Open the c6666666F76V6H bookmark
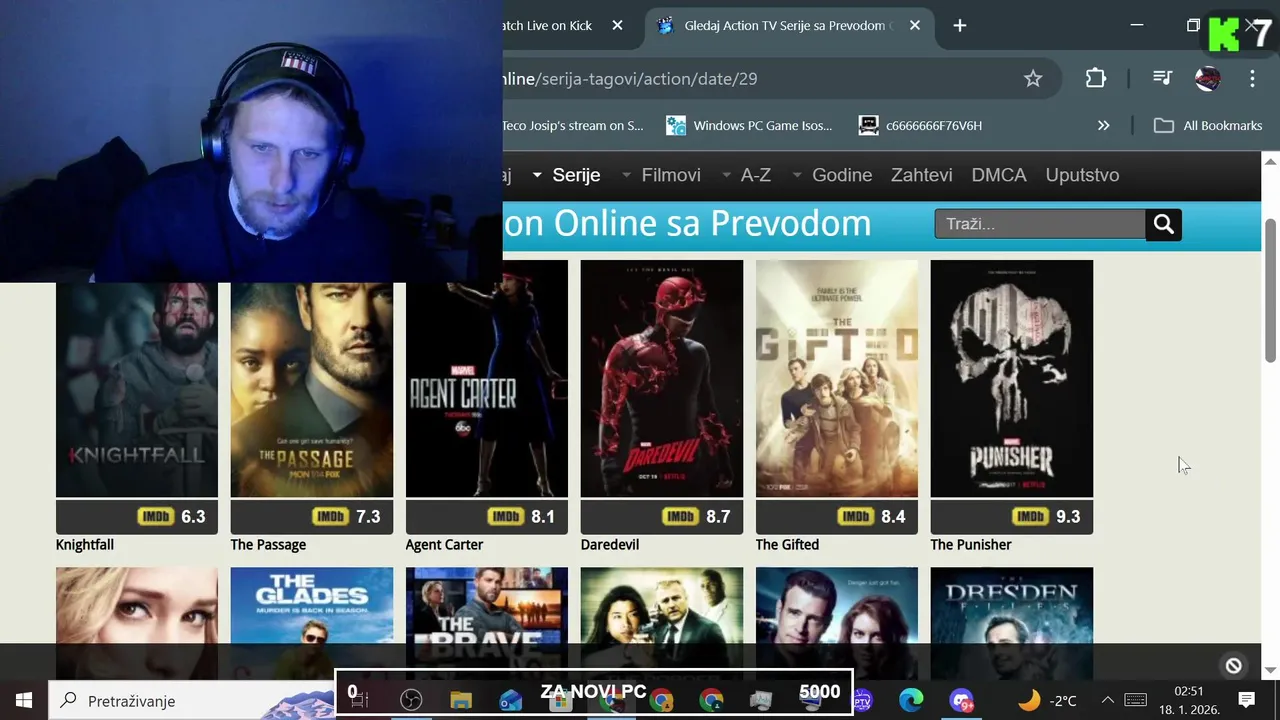Screen dimensions: 1280x720 (920, 125)
